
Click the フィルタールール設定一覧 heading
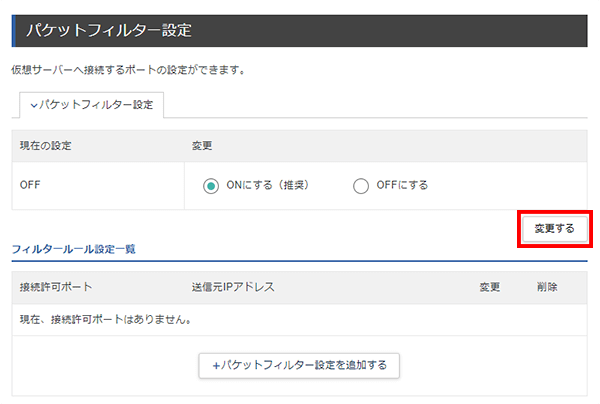pyautogui.click(x=73, y=249)
